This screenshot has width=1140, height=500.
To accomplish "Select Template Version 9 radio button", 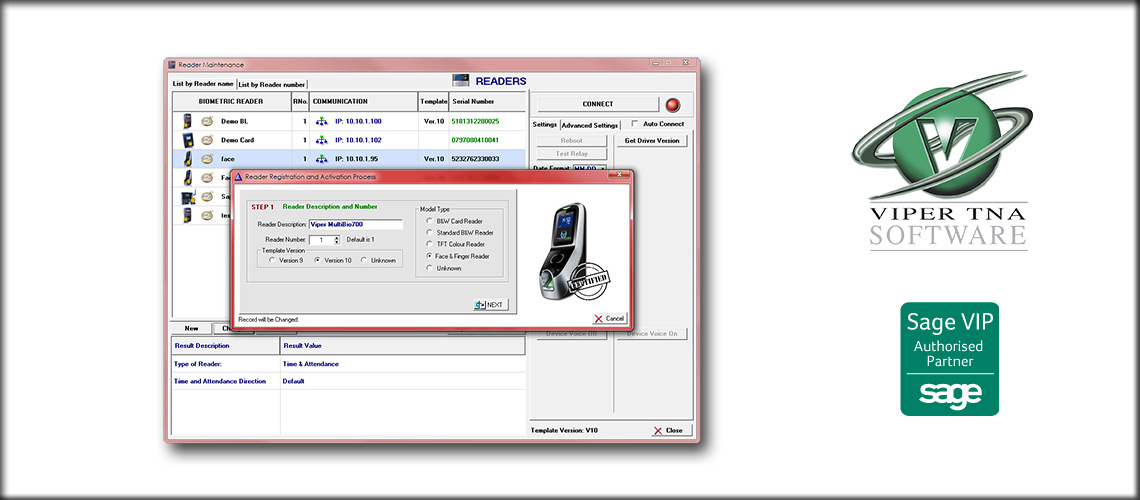I will (272, 260).
